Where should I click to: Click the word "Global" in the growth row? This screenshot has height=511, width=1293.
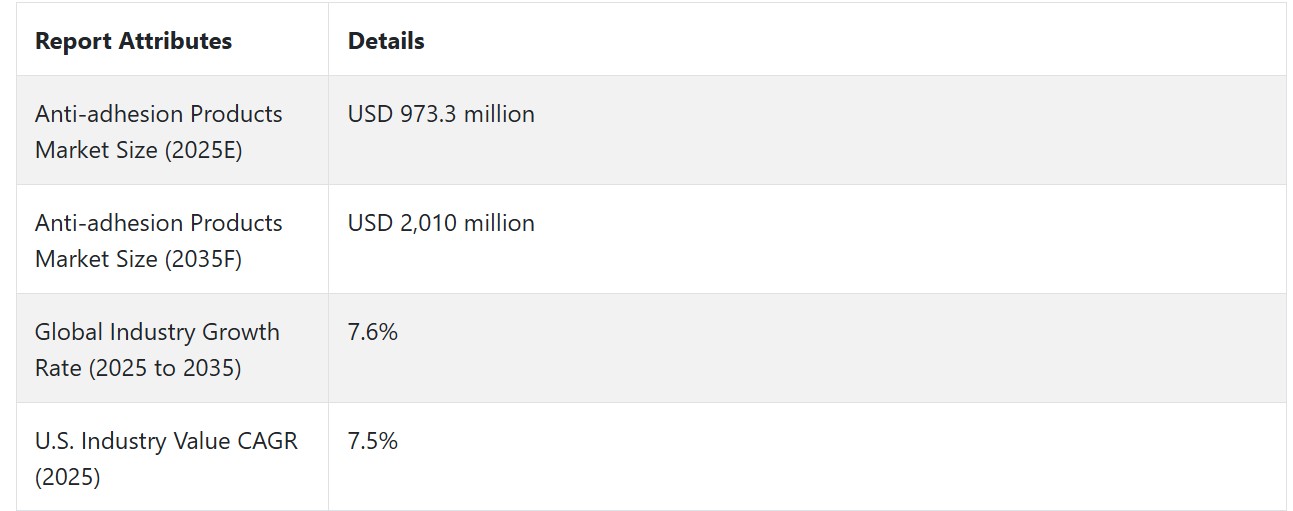[67, 332]
